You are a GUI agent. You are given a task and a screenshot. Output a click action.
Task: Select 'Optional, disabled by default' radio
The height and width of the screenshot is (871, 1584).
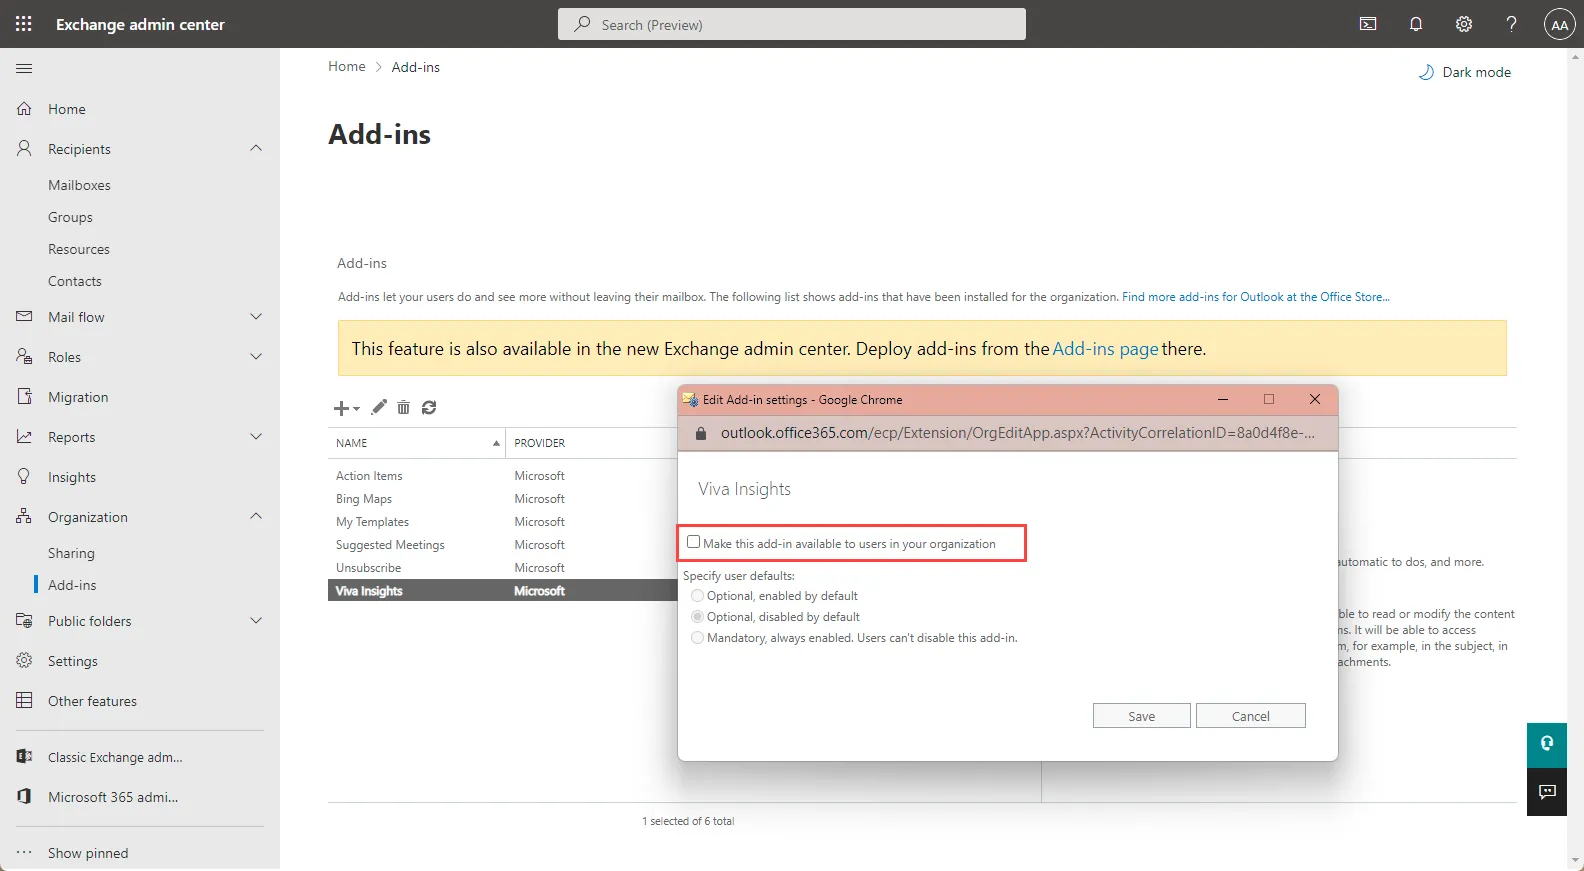(697, 617)
